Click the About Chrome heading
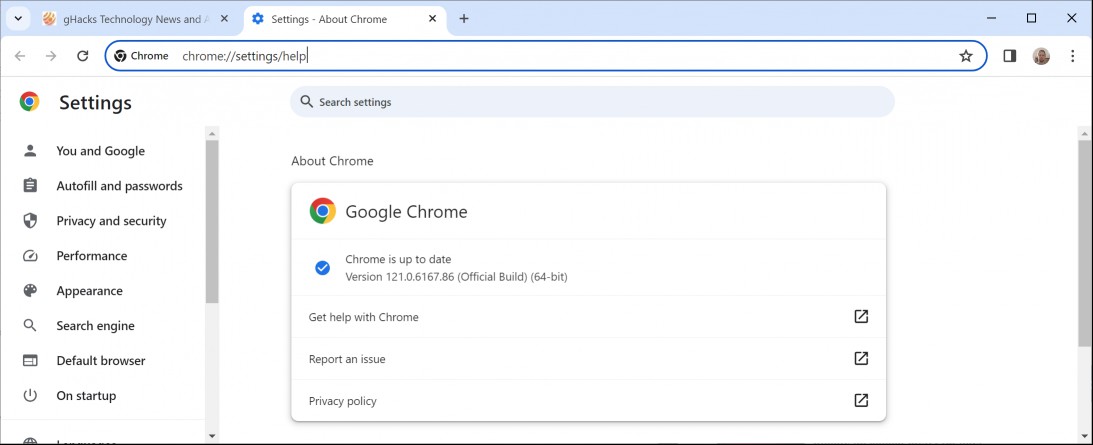Image resolution: width=1093 pixels, height=445 pixels. click(333, 161)
